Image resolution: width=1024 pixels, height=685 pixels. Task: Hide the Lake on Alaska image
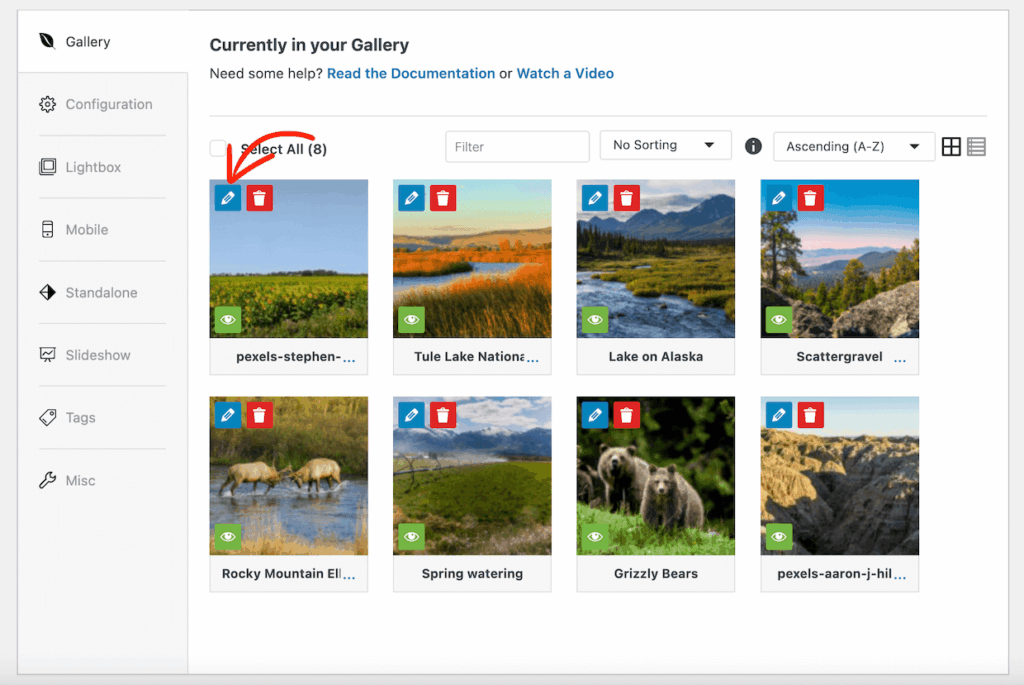595,320
